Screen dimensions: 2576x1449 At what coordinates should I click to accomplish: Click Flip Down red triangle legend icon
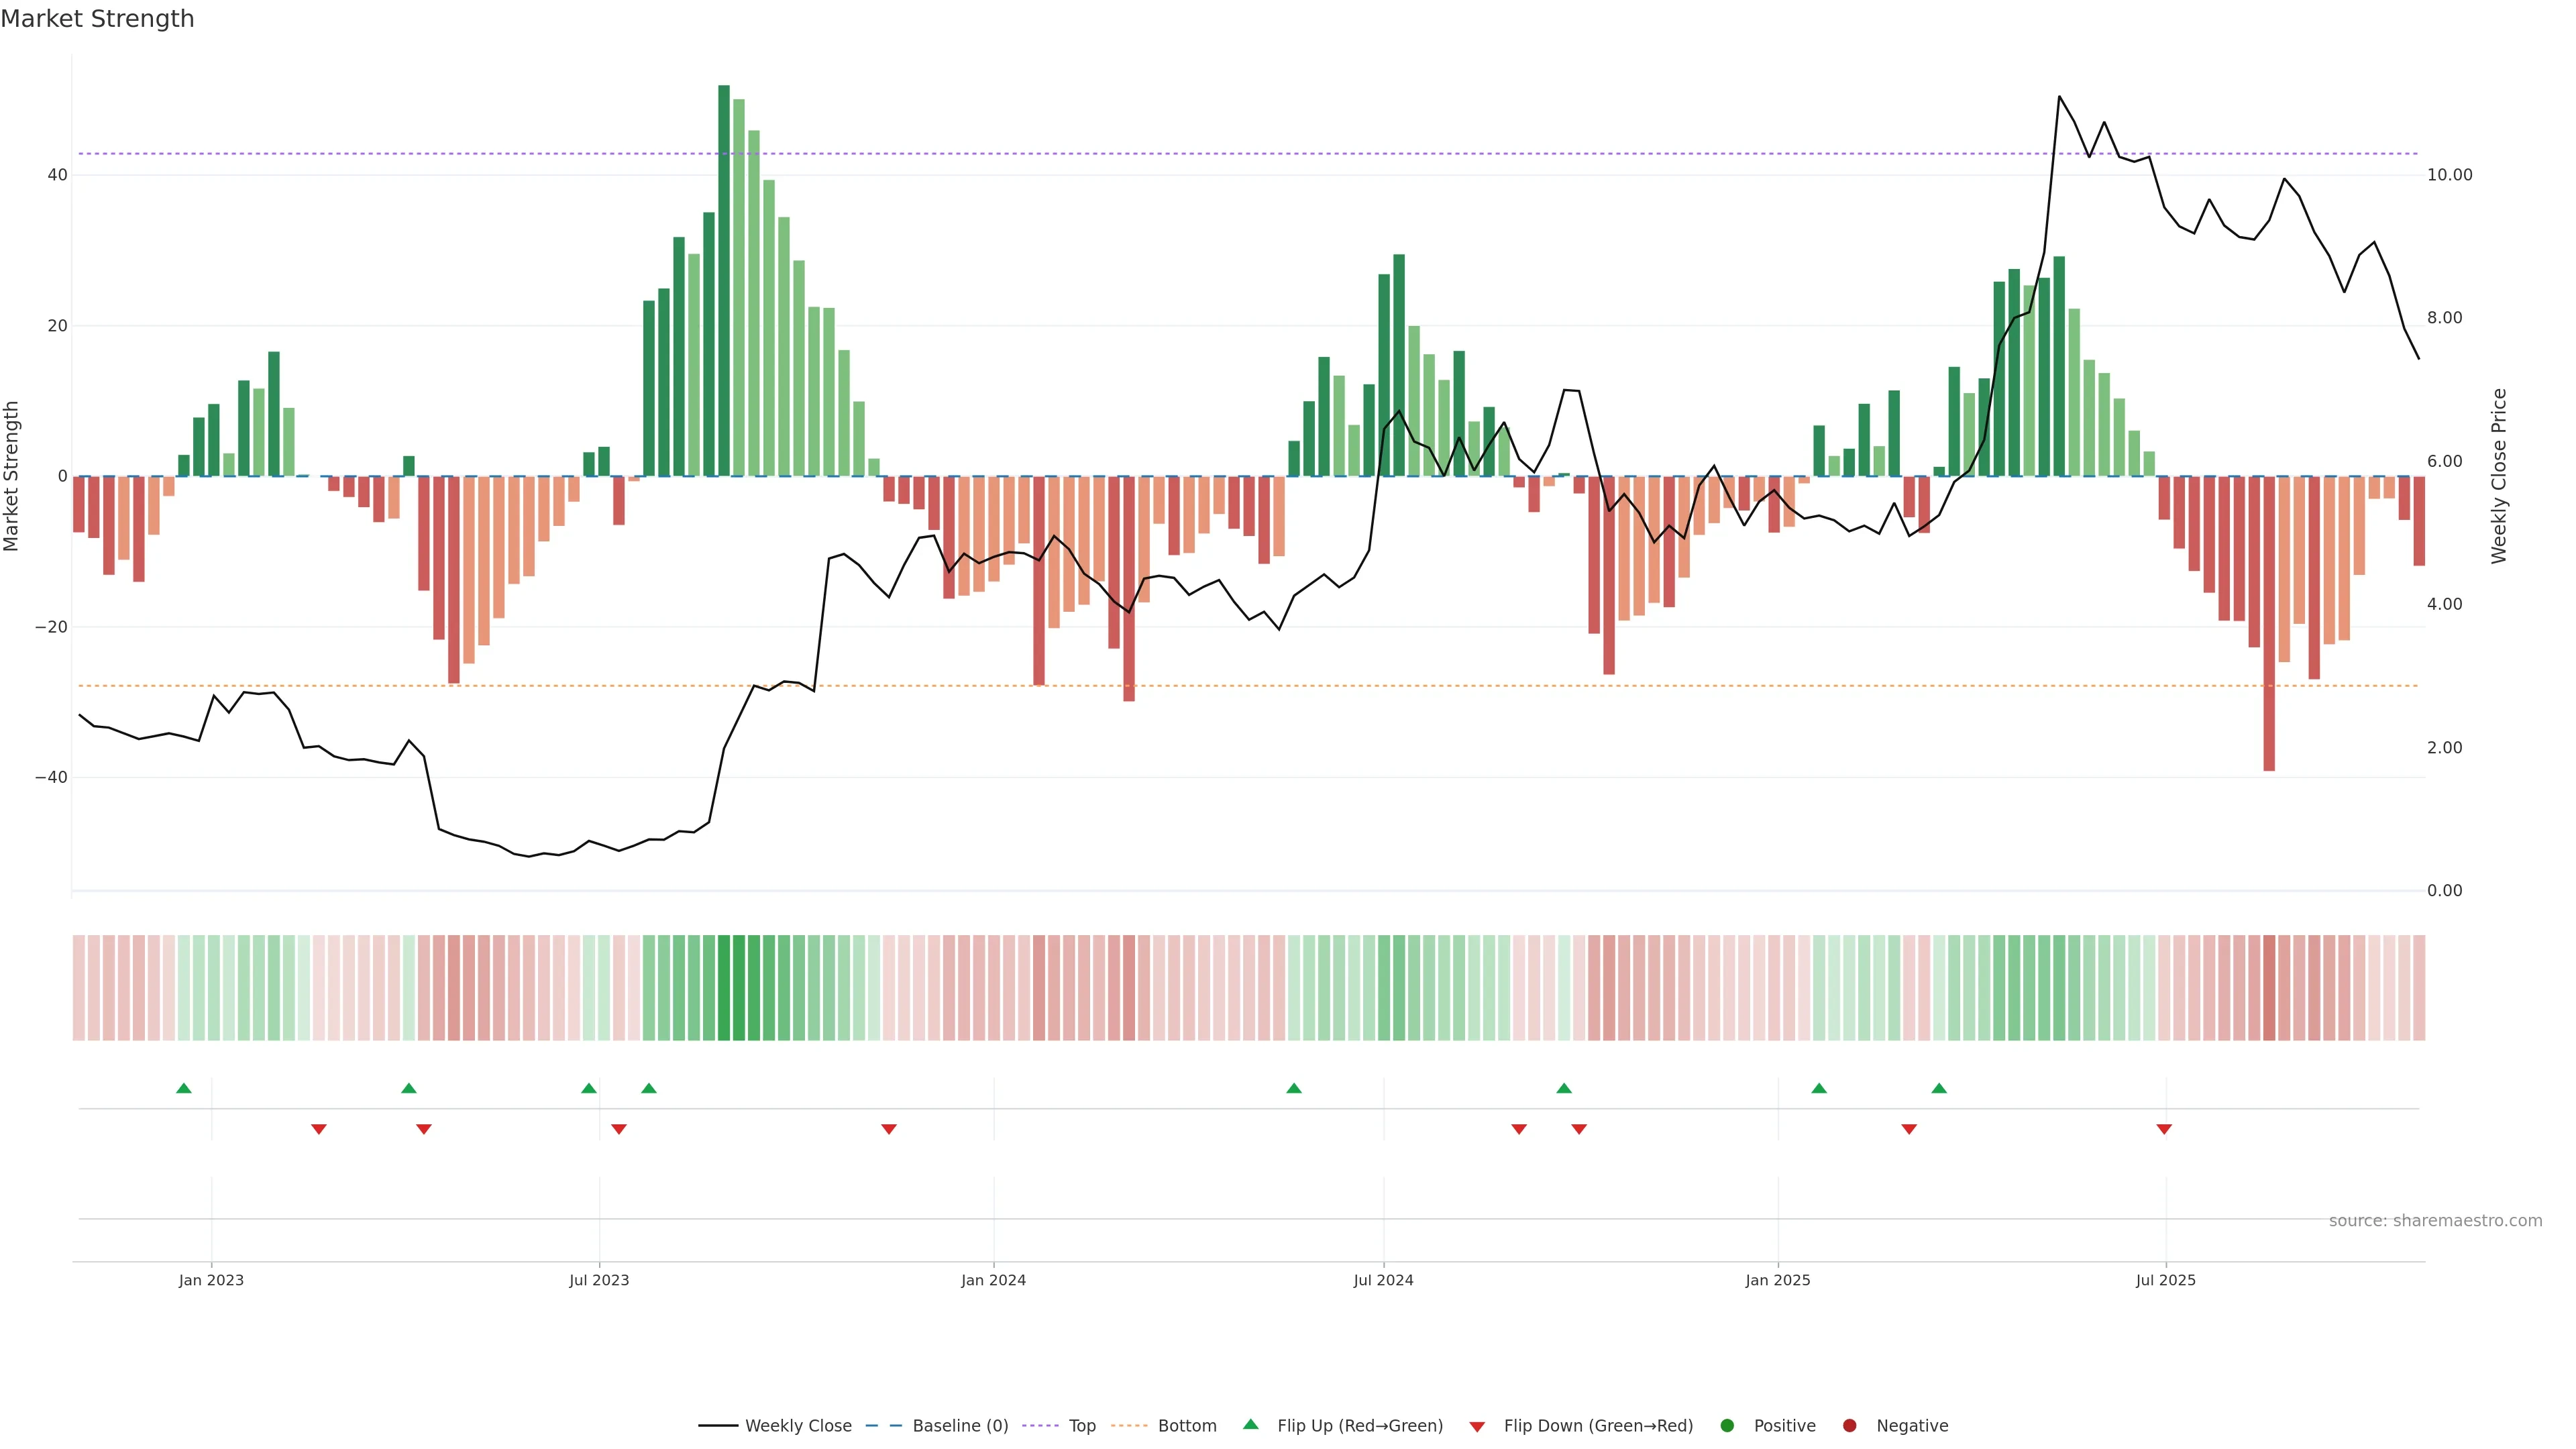(1477, 1426)
